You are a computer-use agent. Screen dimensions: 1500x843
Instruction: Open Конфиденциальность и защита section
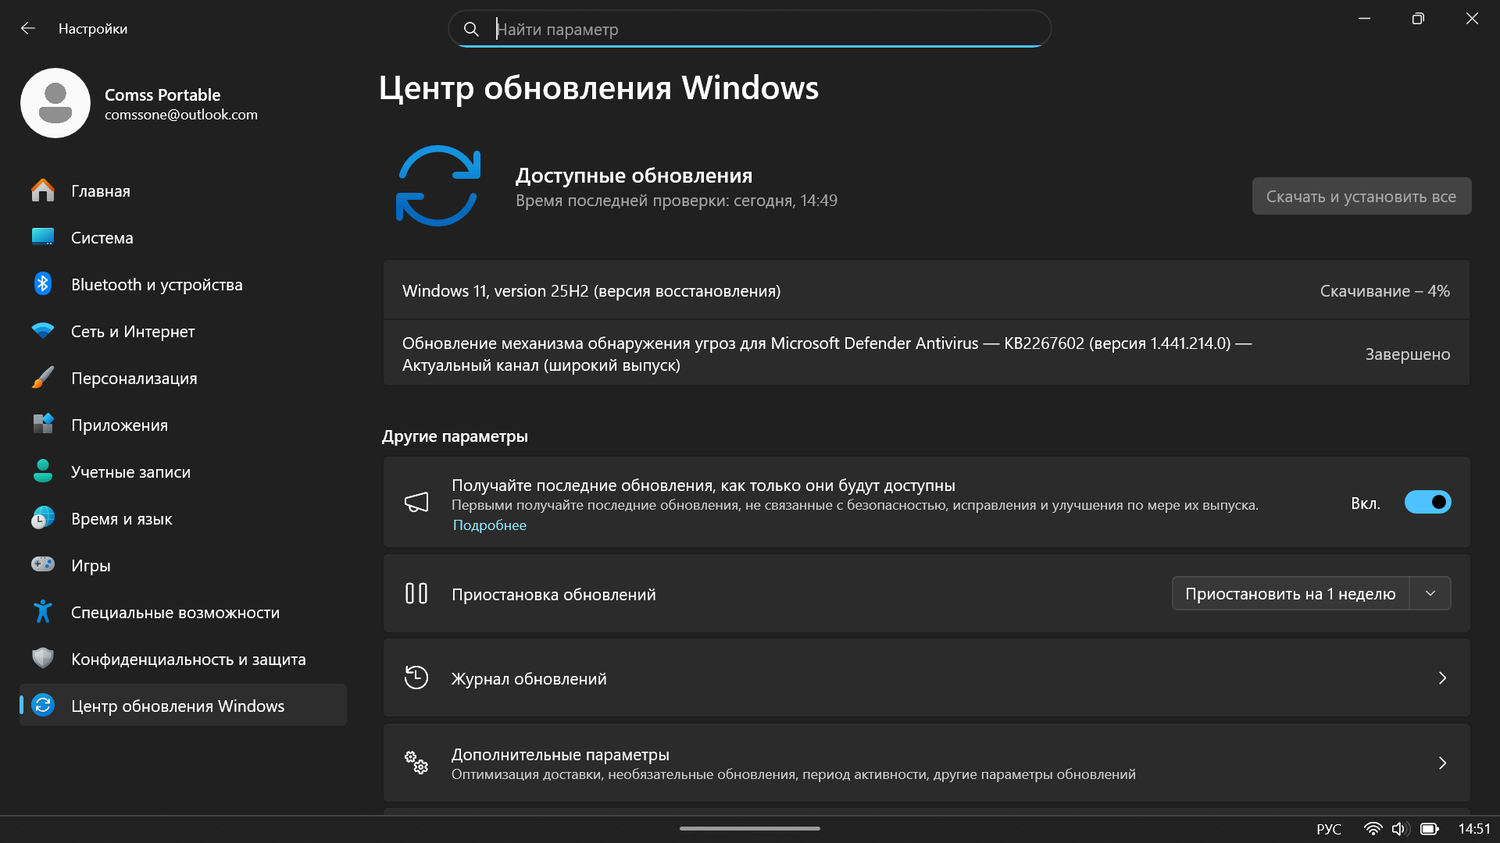pyautogui.click(x=183, y=658)
